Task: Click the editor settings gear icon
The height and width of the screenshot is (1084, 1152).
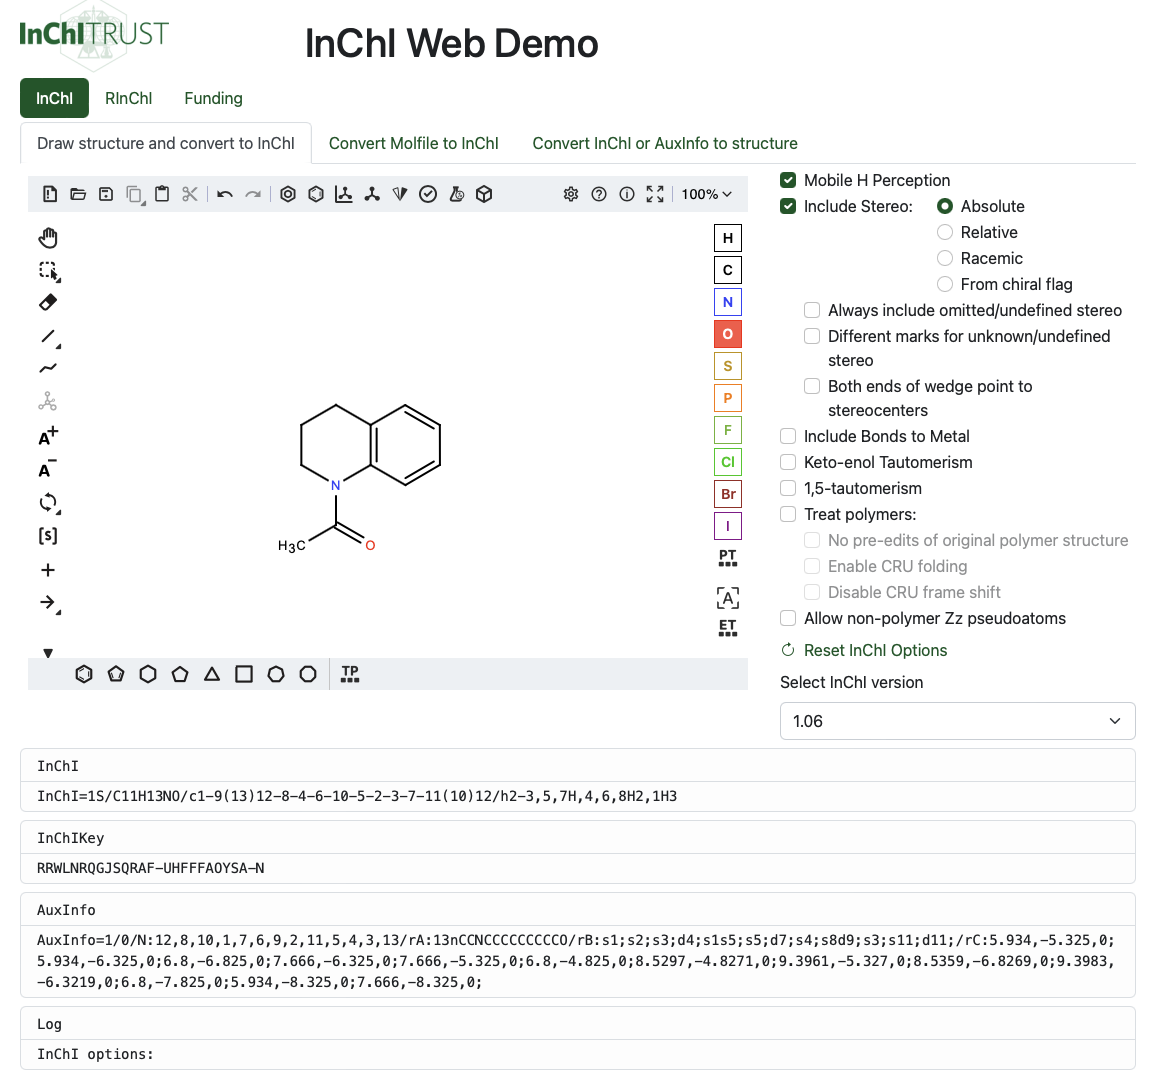Action: (x=571, y=194)
